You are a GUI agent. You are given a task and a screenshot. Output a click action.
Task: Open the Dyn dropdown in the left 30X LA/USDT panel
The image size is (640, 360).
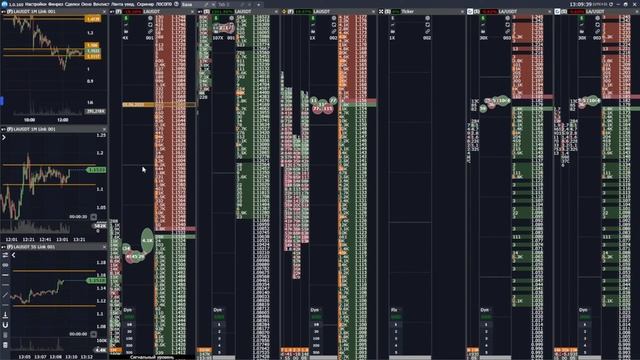[485, 310]
